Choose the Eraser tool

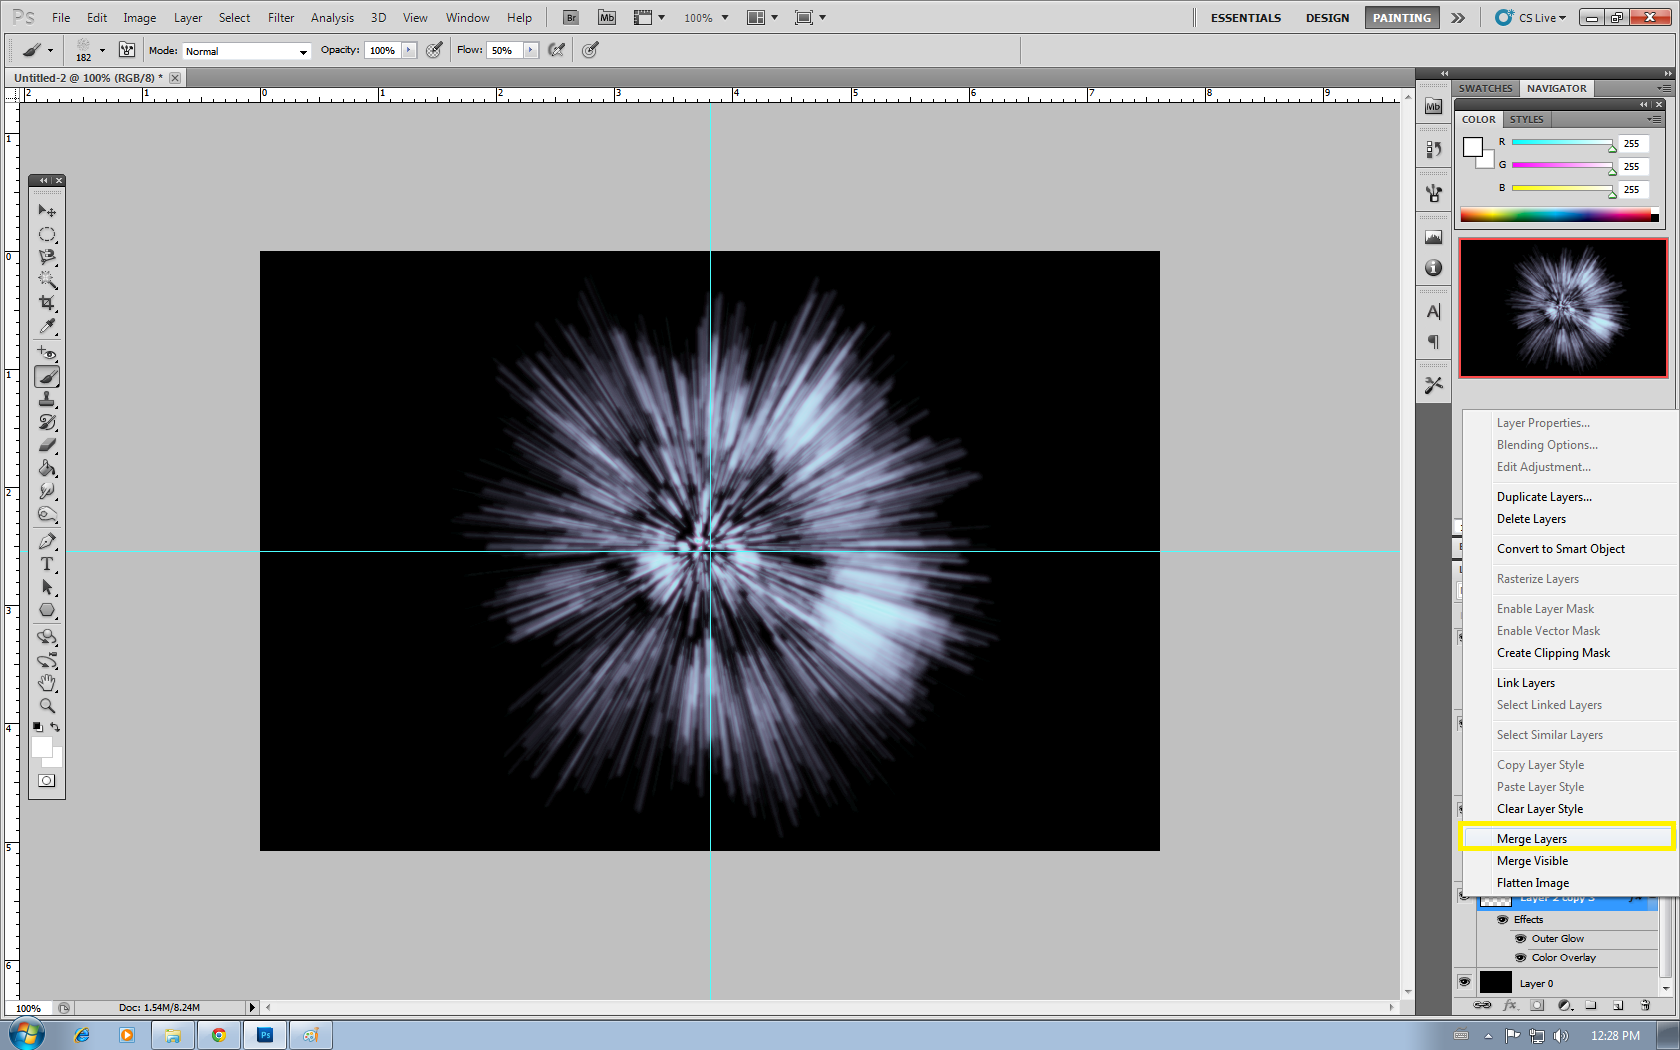point(47,446)
